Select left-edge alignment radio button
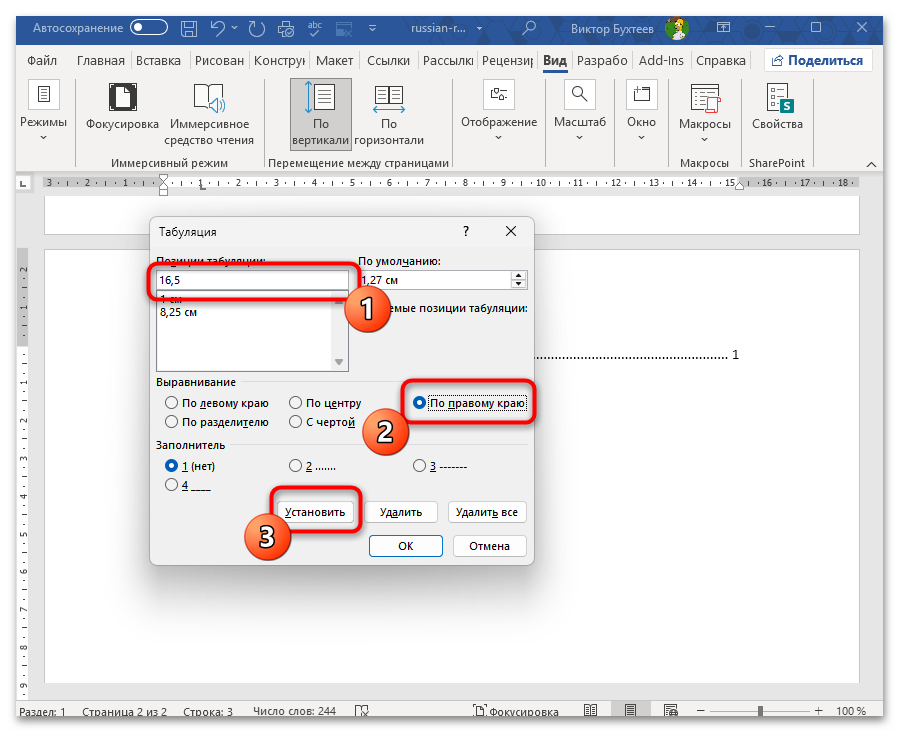Screen dimensions: 899x732 (x=171, y=403)
